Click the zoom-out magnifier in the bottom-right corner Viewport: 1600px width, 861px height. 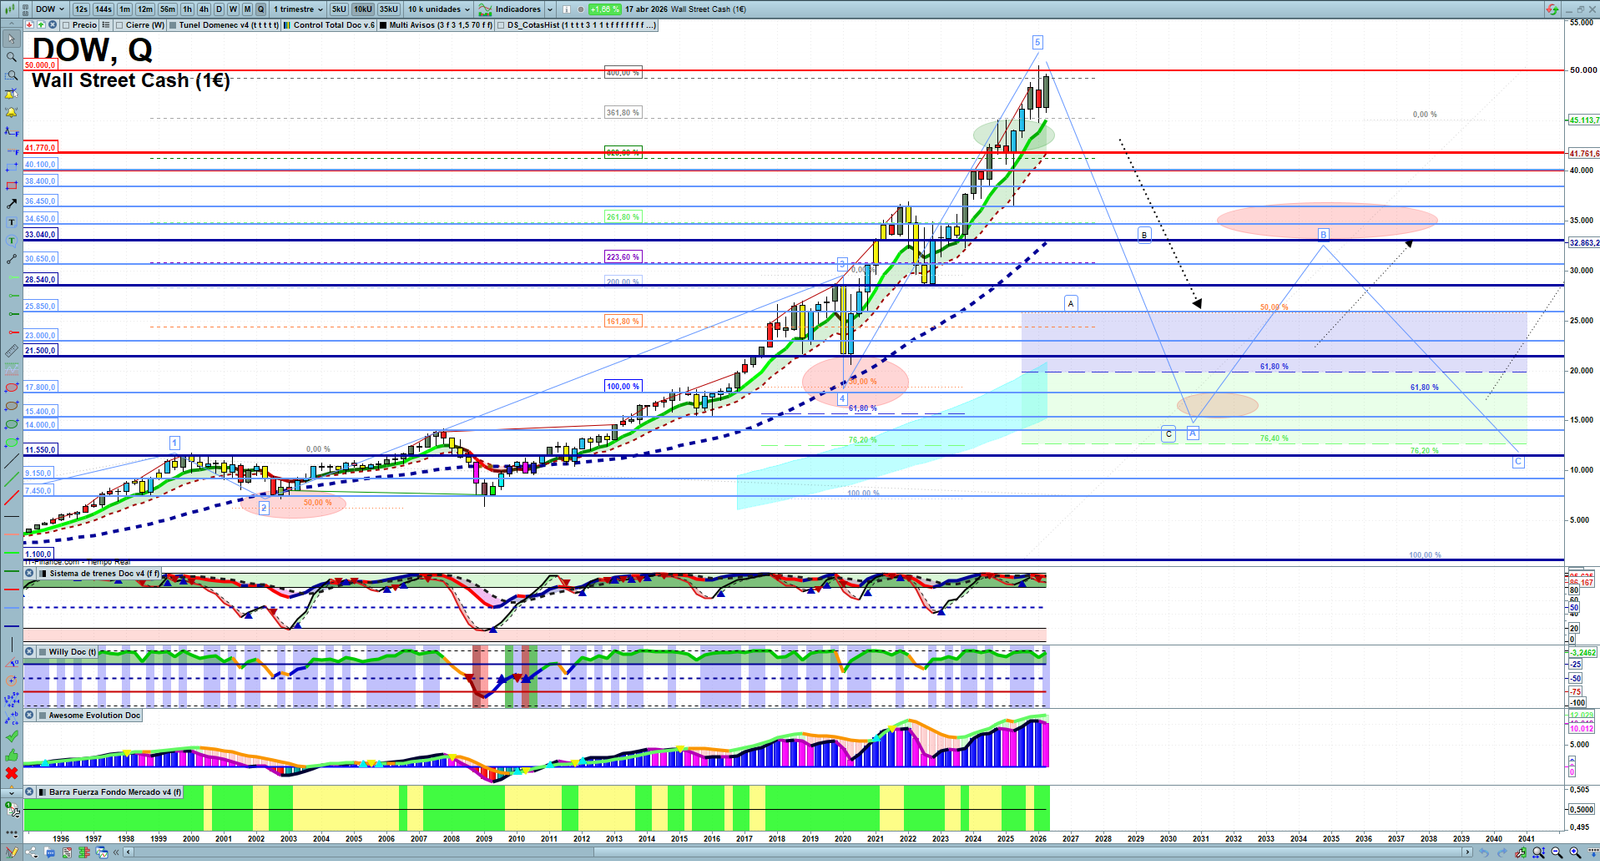pos(1557,852)
